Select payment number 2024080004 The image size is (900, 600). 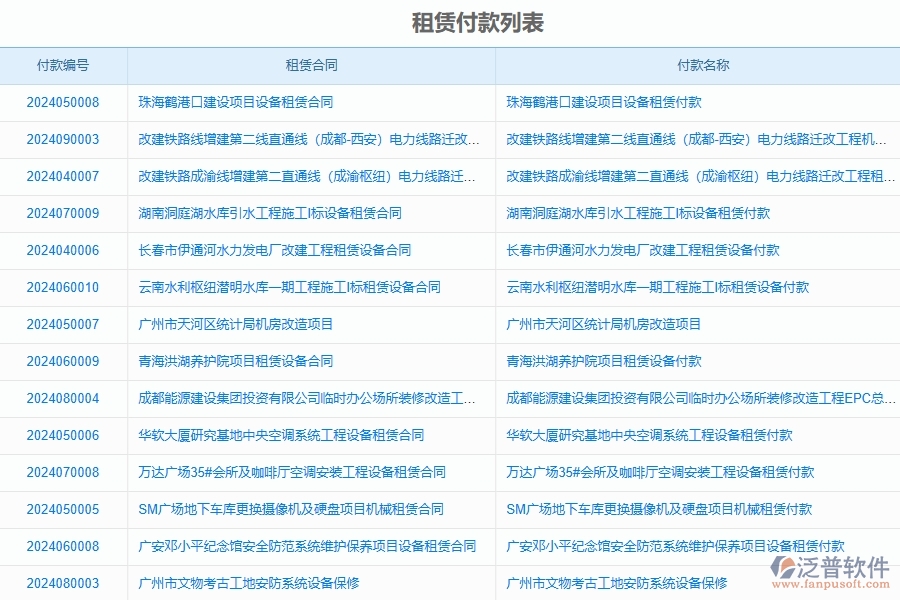point(62,398)
